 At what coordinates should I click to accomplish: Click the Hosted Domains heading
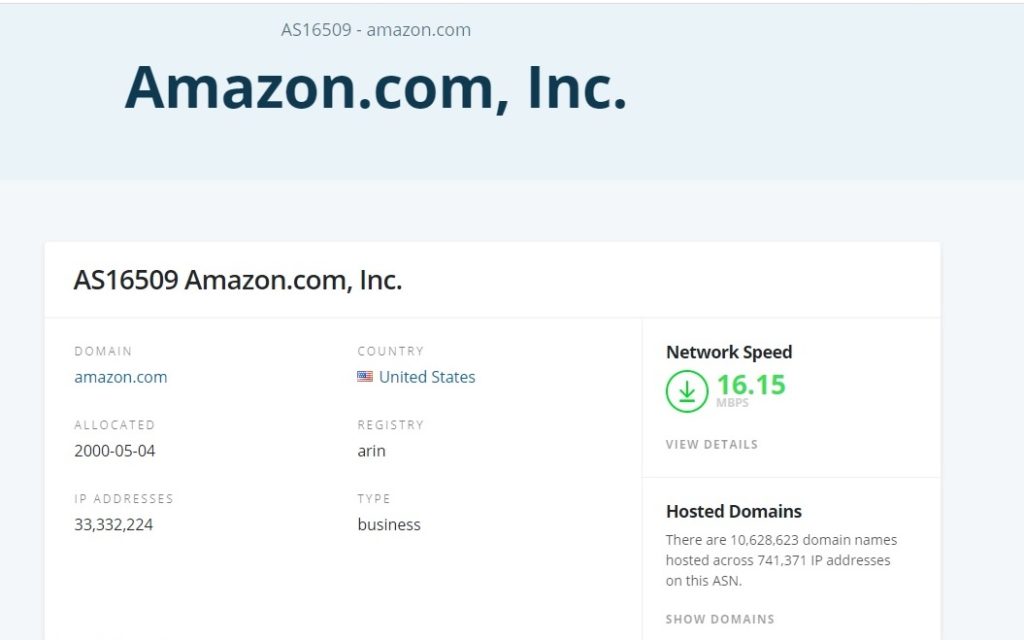pyautogui.click(x=733, y=511)
